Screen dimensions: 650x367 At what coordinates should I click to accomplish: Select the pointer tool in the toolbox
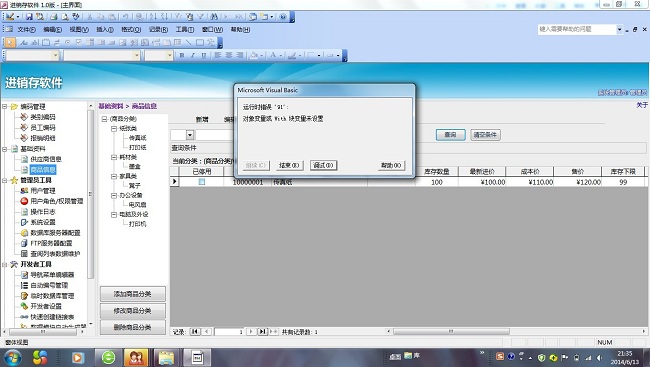pos(10,42)
